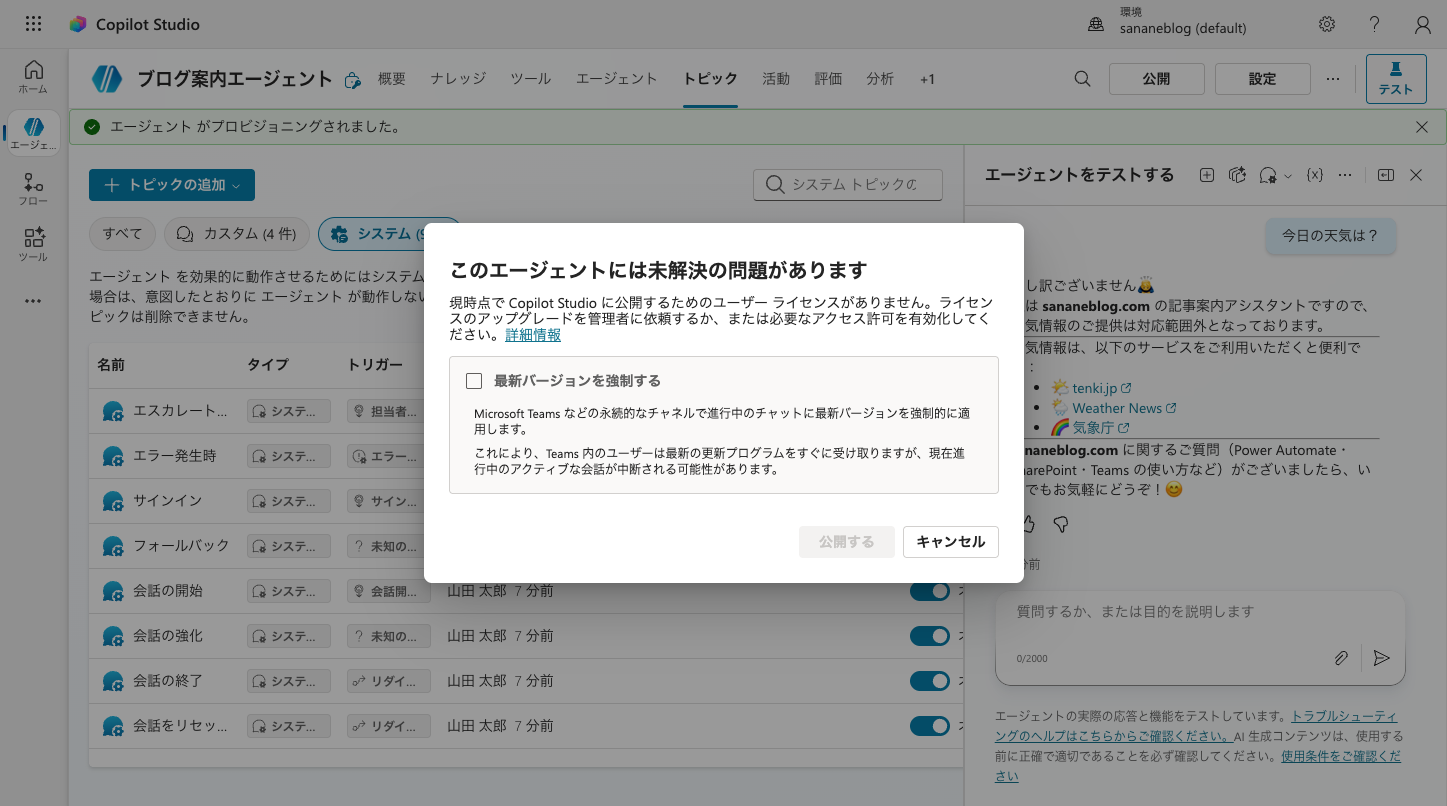Open the sidebar more options ellipsis

click(33, 301)
